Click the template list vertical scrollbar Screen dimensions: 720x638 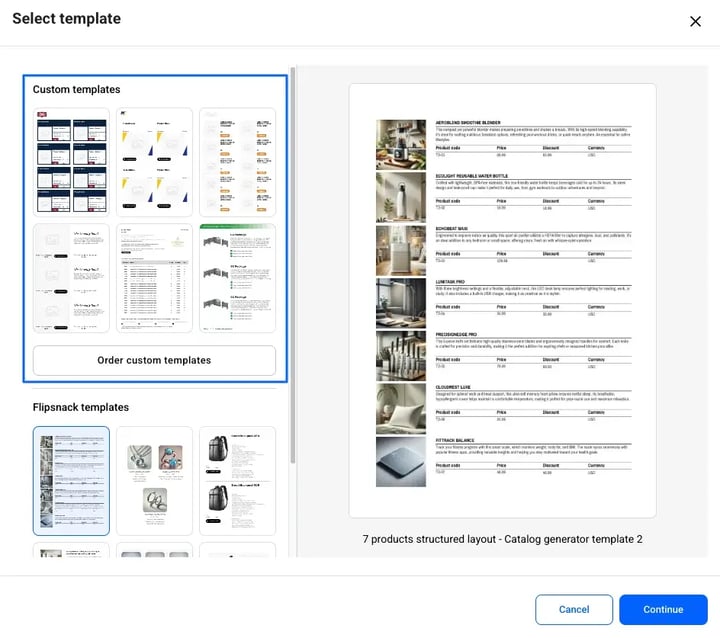point(292,265)
